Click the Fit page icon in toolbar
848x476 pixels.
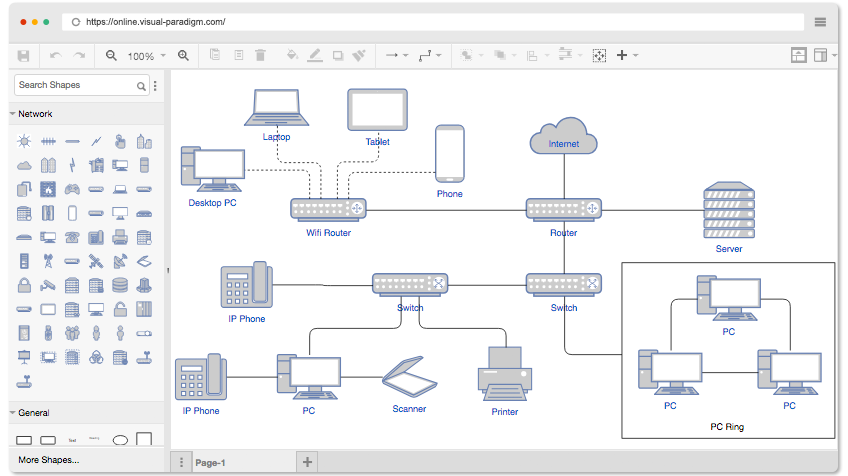[x=599, y=55]
